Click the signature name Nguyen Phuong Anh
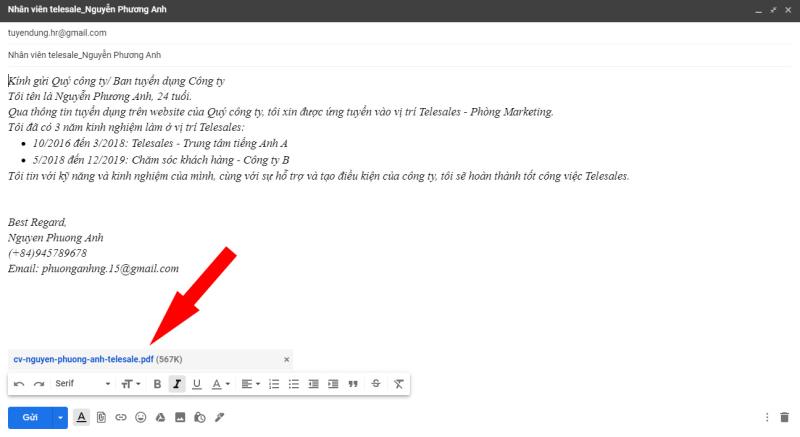The image size is (800, 437). [x=56, y=238]
